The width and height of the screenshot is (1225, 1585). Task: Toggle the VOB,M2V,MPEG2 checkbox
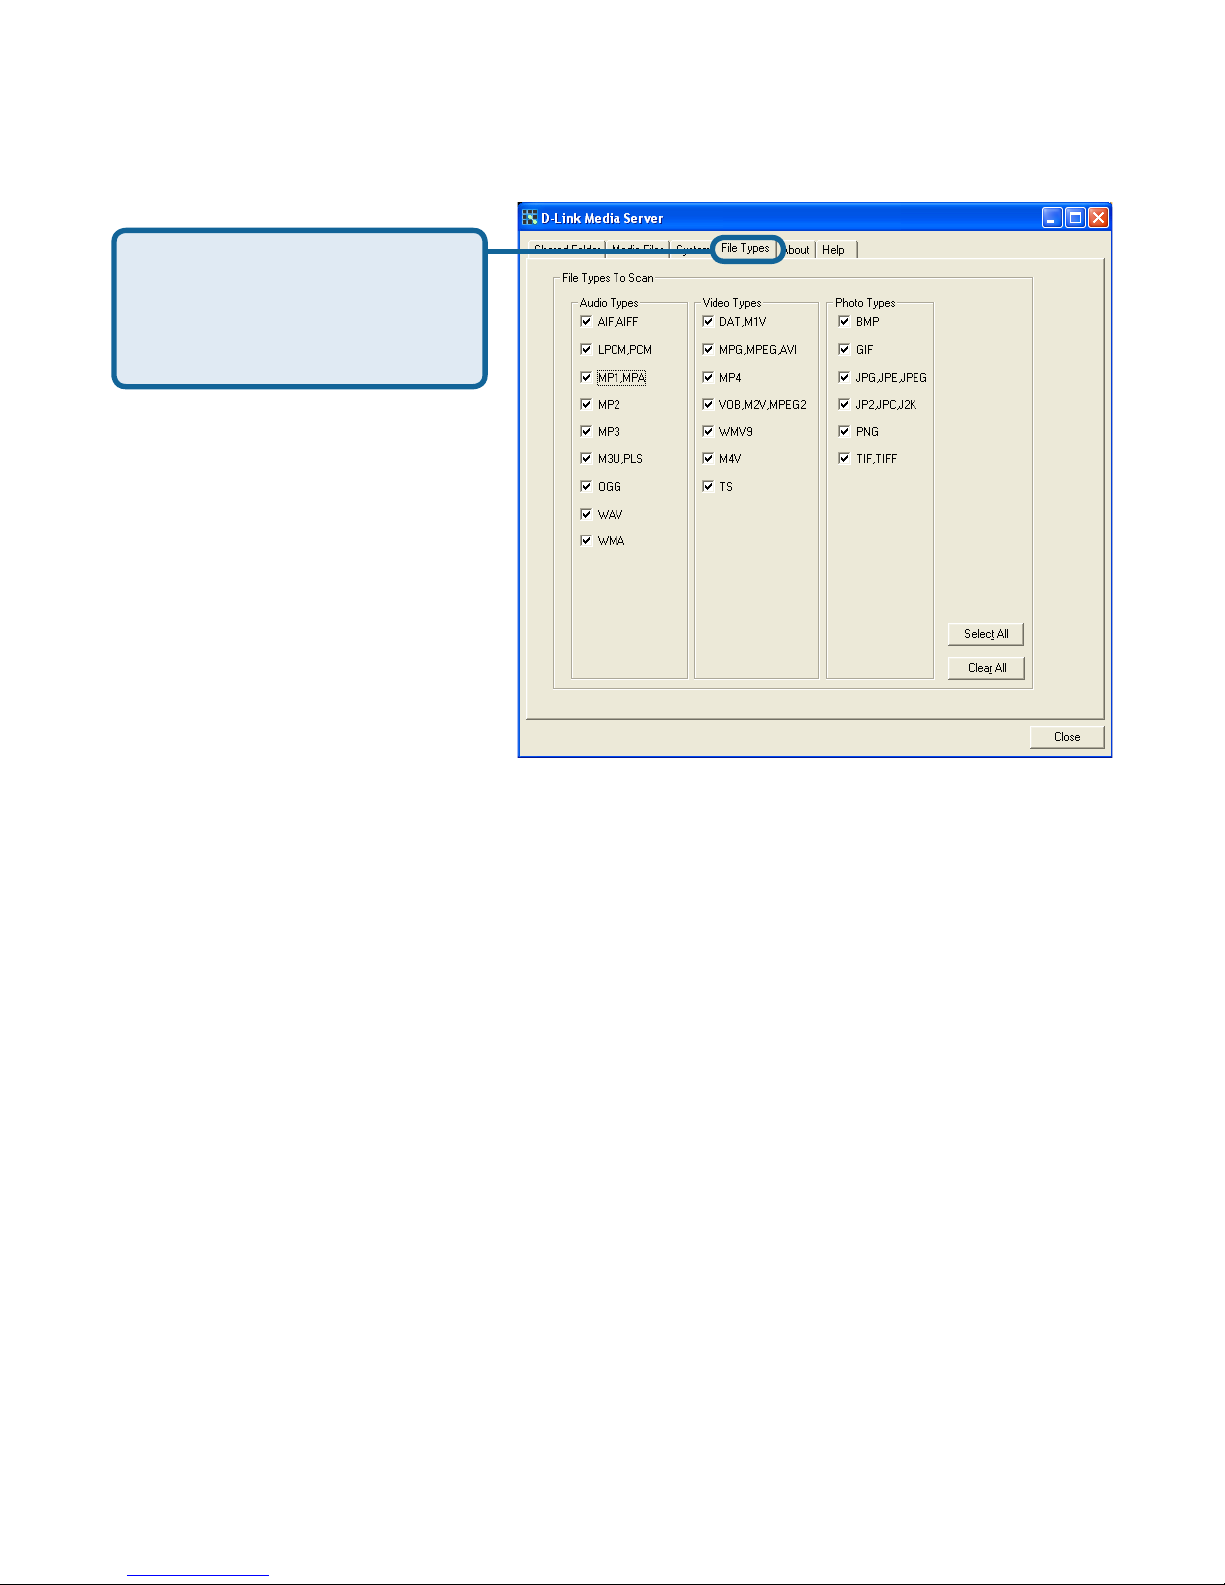[708, 404]
